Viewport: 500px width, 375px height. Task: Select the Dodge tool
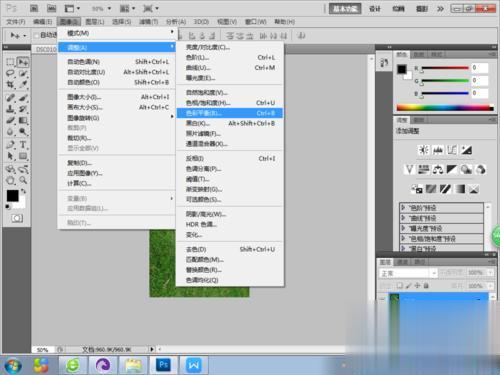pos(23,132)
